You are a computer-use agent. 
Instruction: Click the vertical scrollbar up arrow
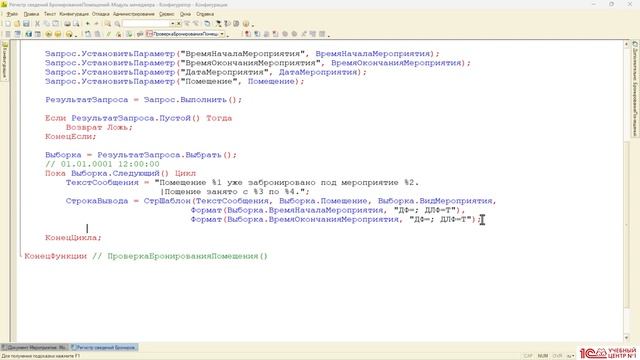tap(627, 44)
